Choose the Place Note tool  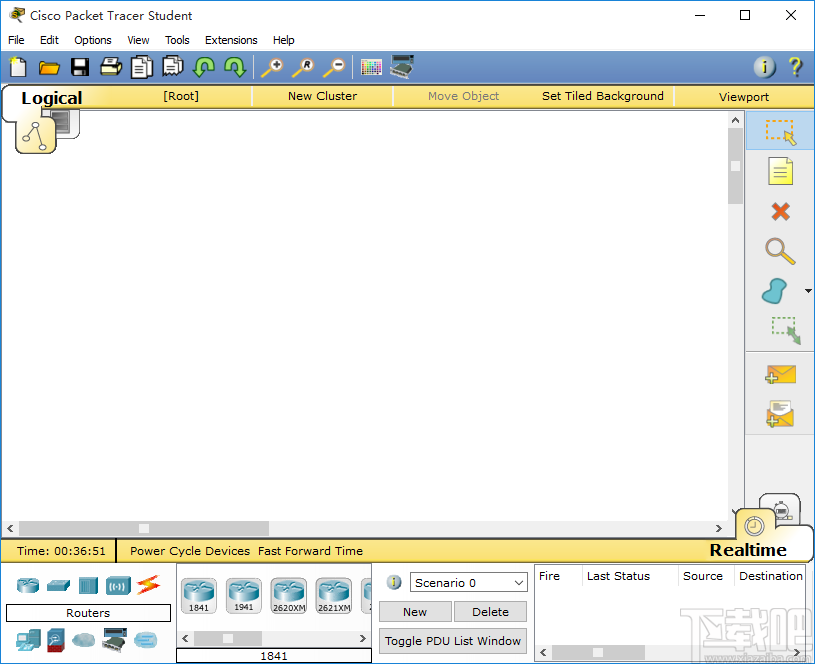[780, 172]
